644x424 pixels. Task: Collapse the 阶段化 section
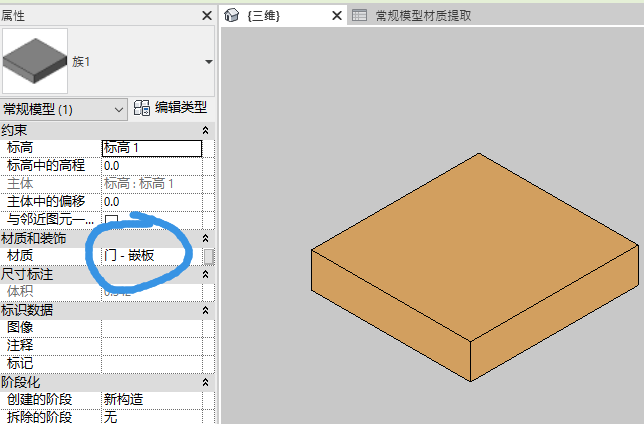coord(205,383)
